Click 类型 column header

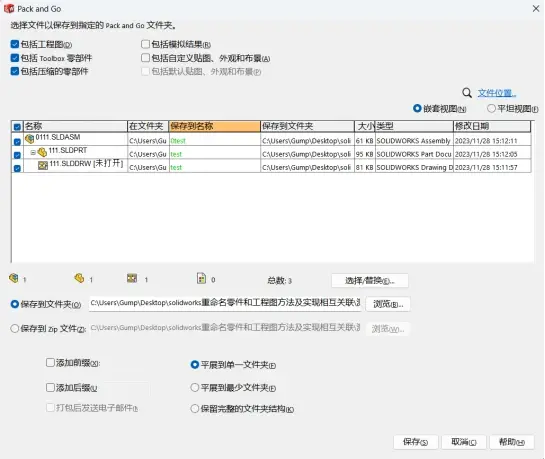pyautogui.click(x=414, y=126)
